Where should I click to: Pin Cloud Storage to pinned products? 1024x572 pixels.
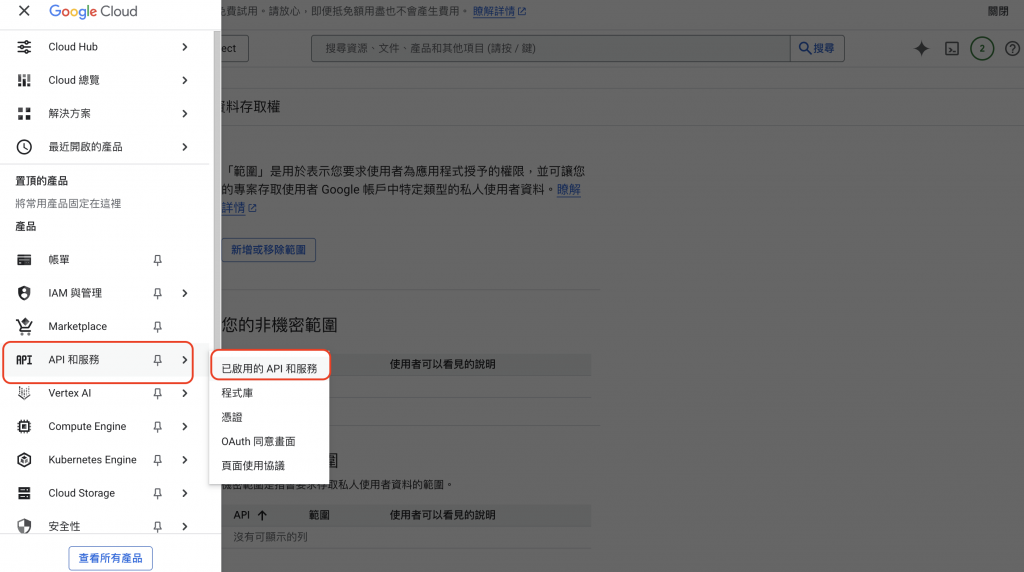coord(157,493)
